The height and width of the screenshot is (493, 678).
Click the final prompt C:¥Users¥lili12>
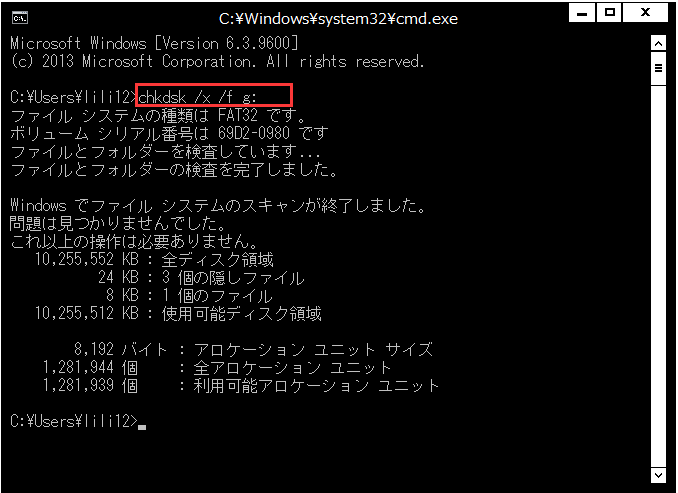point(74,421)
